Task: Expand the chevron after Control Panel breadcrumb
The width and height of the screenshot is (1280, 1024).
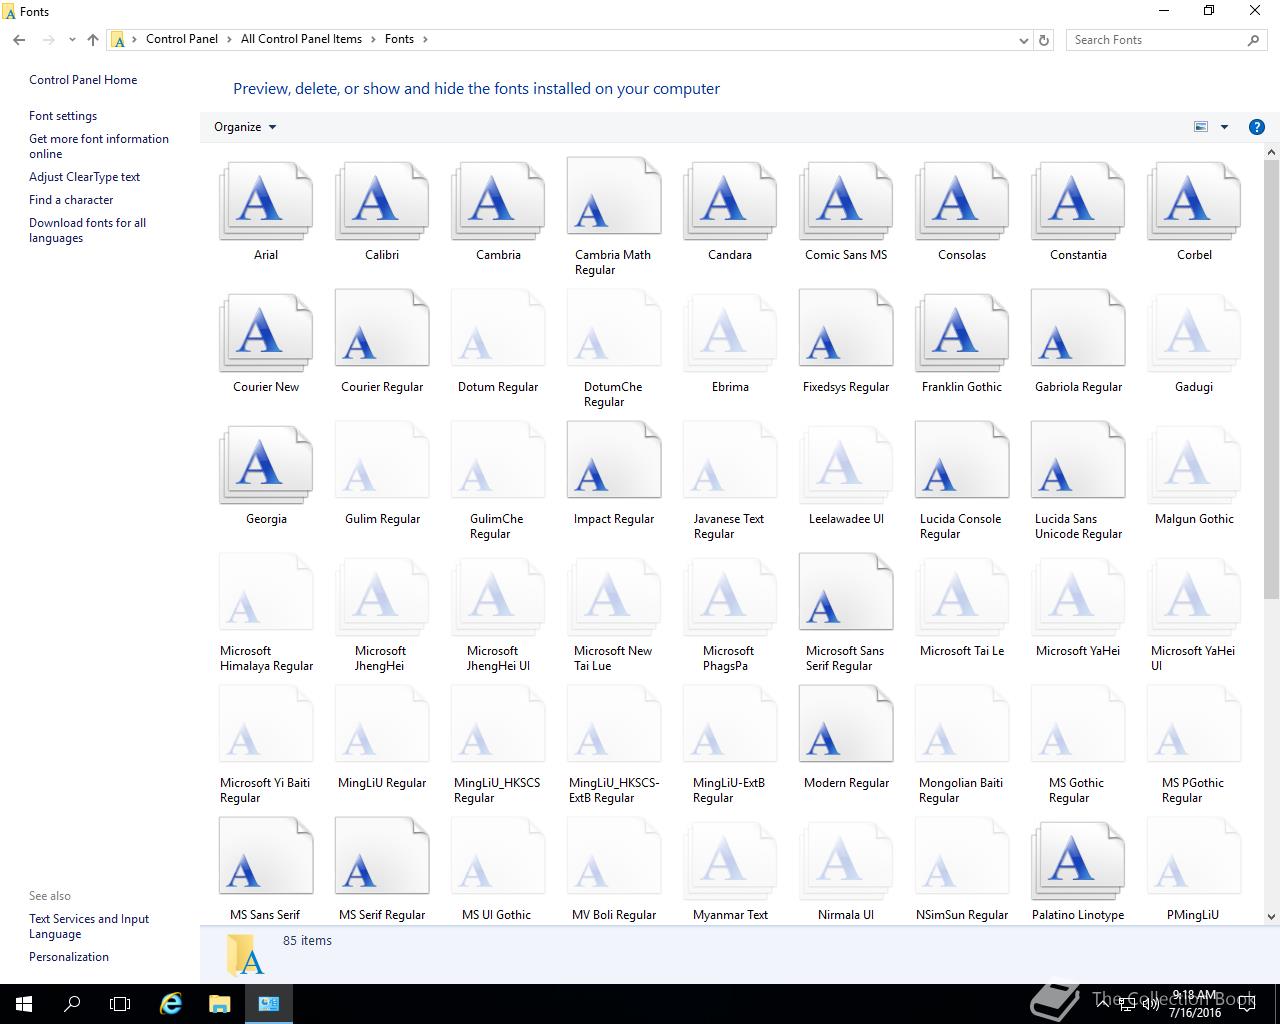Action: [x=229, y=39]
